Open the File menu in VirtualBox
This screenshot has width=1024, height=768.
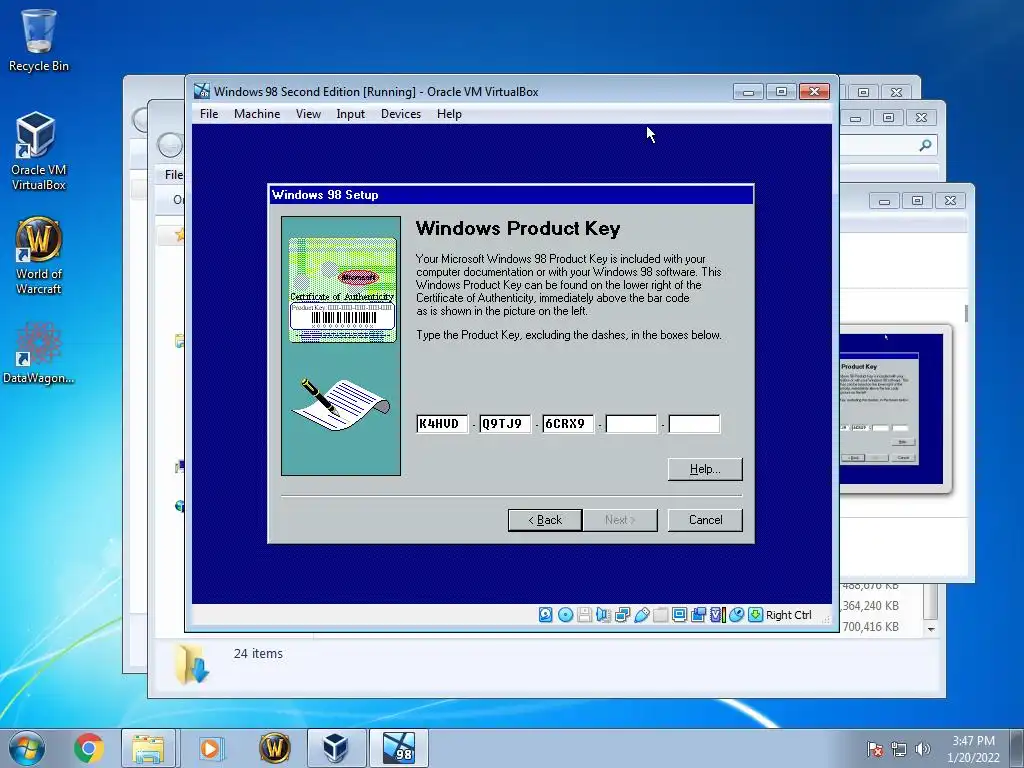pos(209,114)
